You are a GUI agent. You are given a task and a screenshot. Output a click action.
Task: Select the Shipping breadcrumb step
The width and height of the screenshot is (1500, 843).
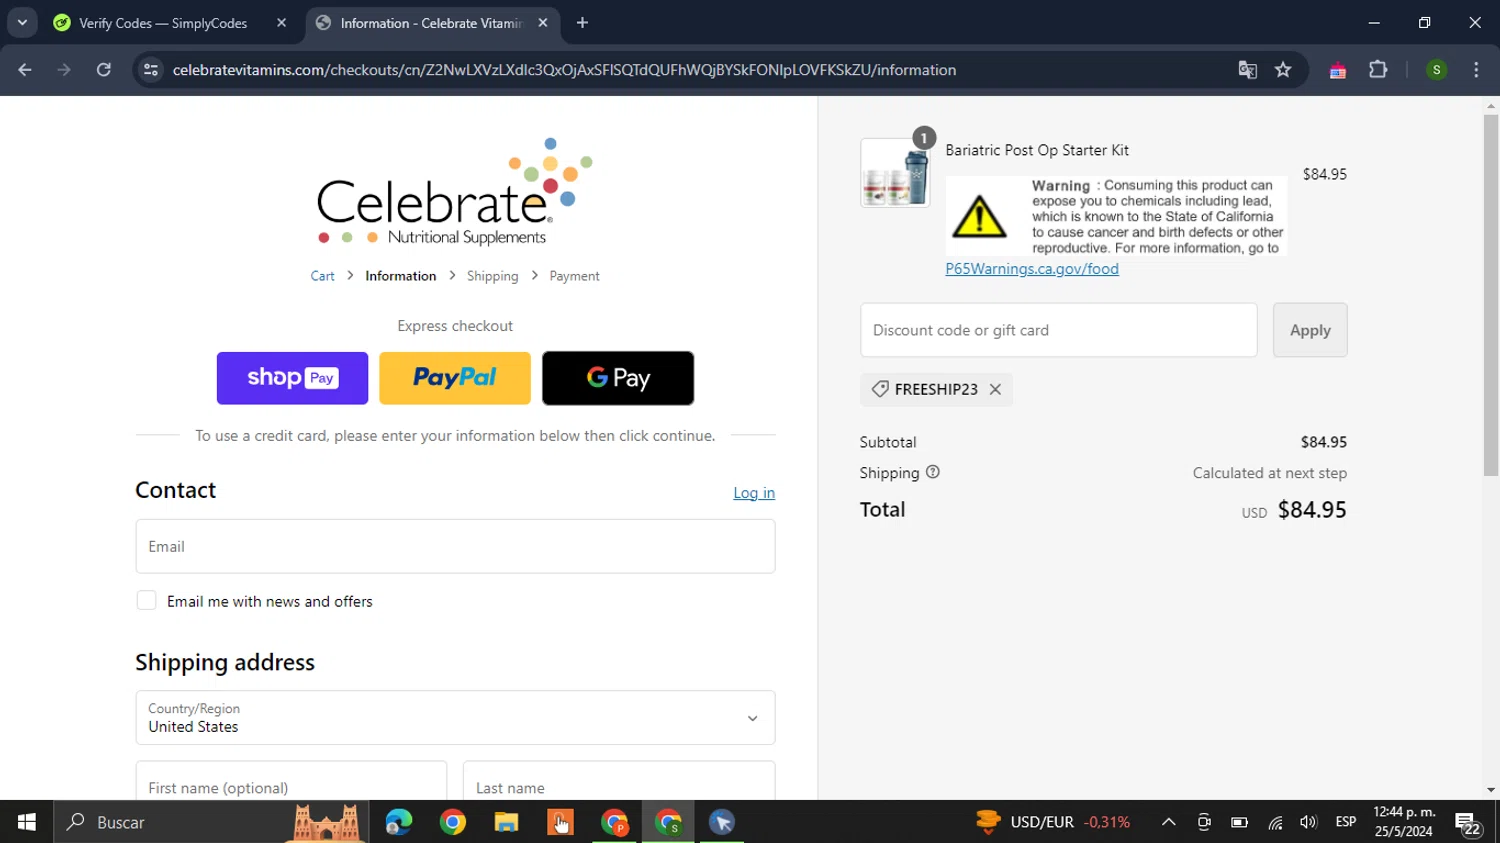tap(492, 276)
